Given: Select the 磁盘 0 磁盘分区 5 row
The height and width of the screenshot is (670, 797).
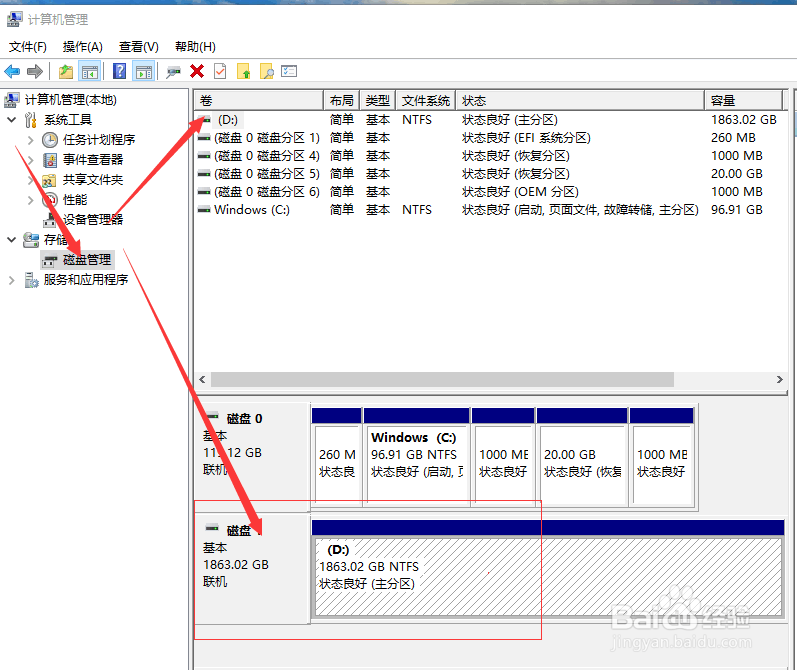Looking at the screenshot, I should coord(490,174).
